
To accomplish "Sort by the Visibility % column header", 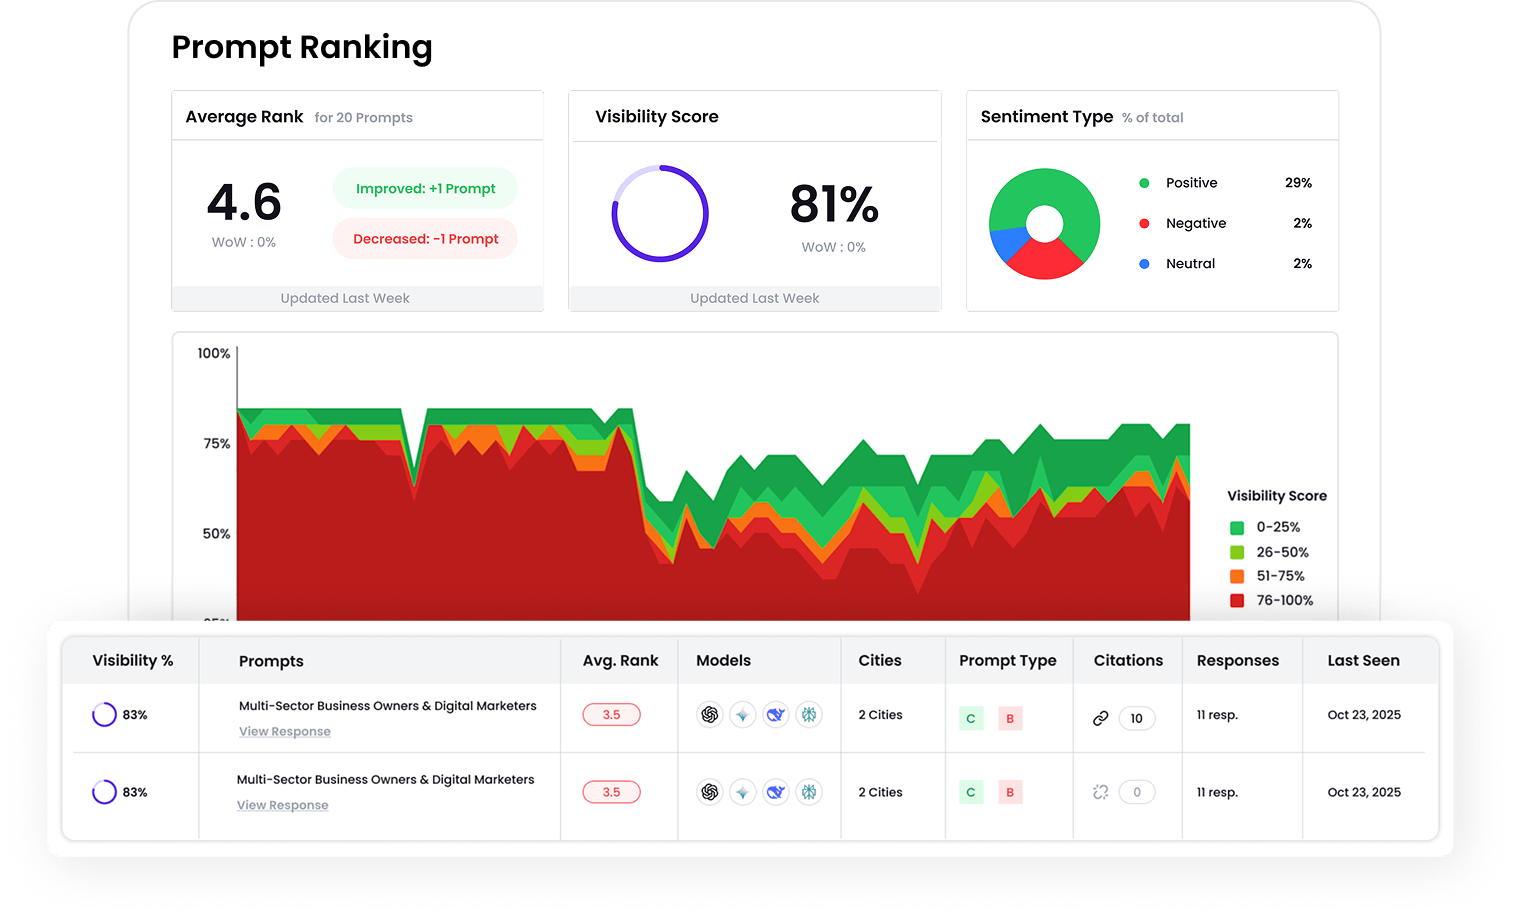I will pos(133,661).
